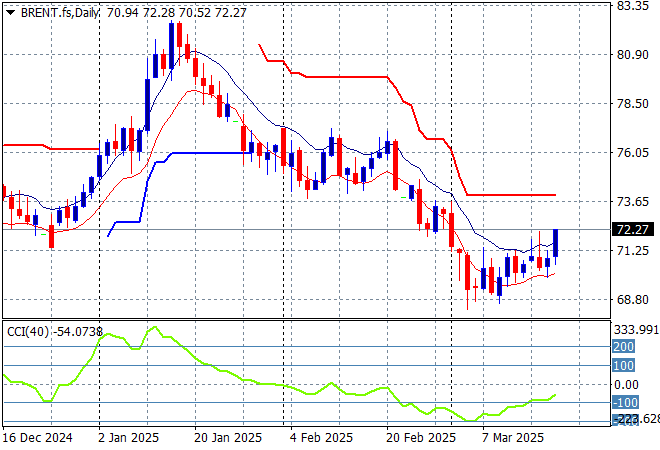
Task: Click the 80.90 price axis label
Action: [632, 55]
